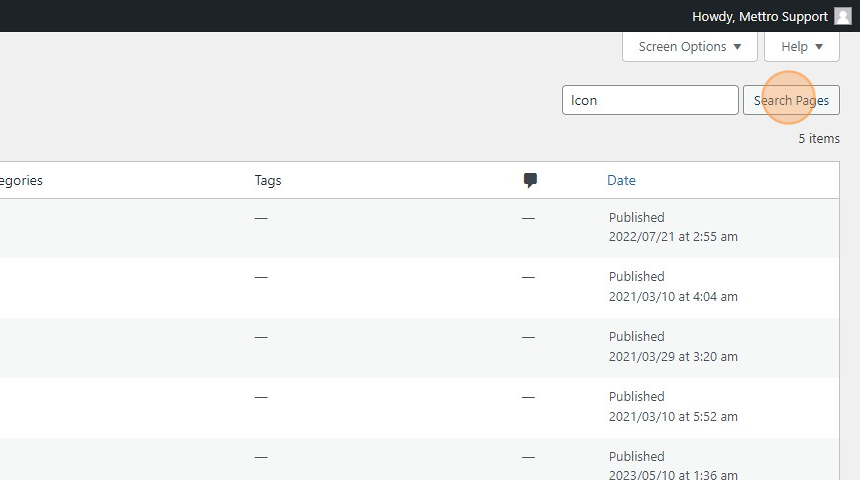The width and height of the screenshot is (860, 480).
Task: Click the user avatar icon in admin bar
Action: point(842,16)
